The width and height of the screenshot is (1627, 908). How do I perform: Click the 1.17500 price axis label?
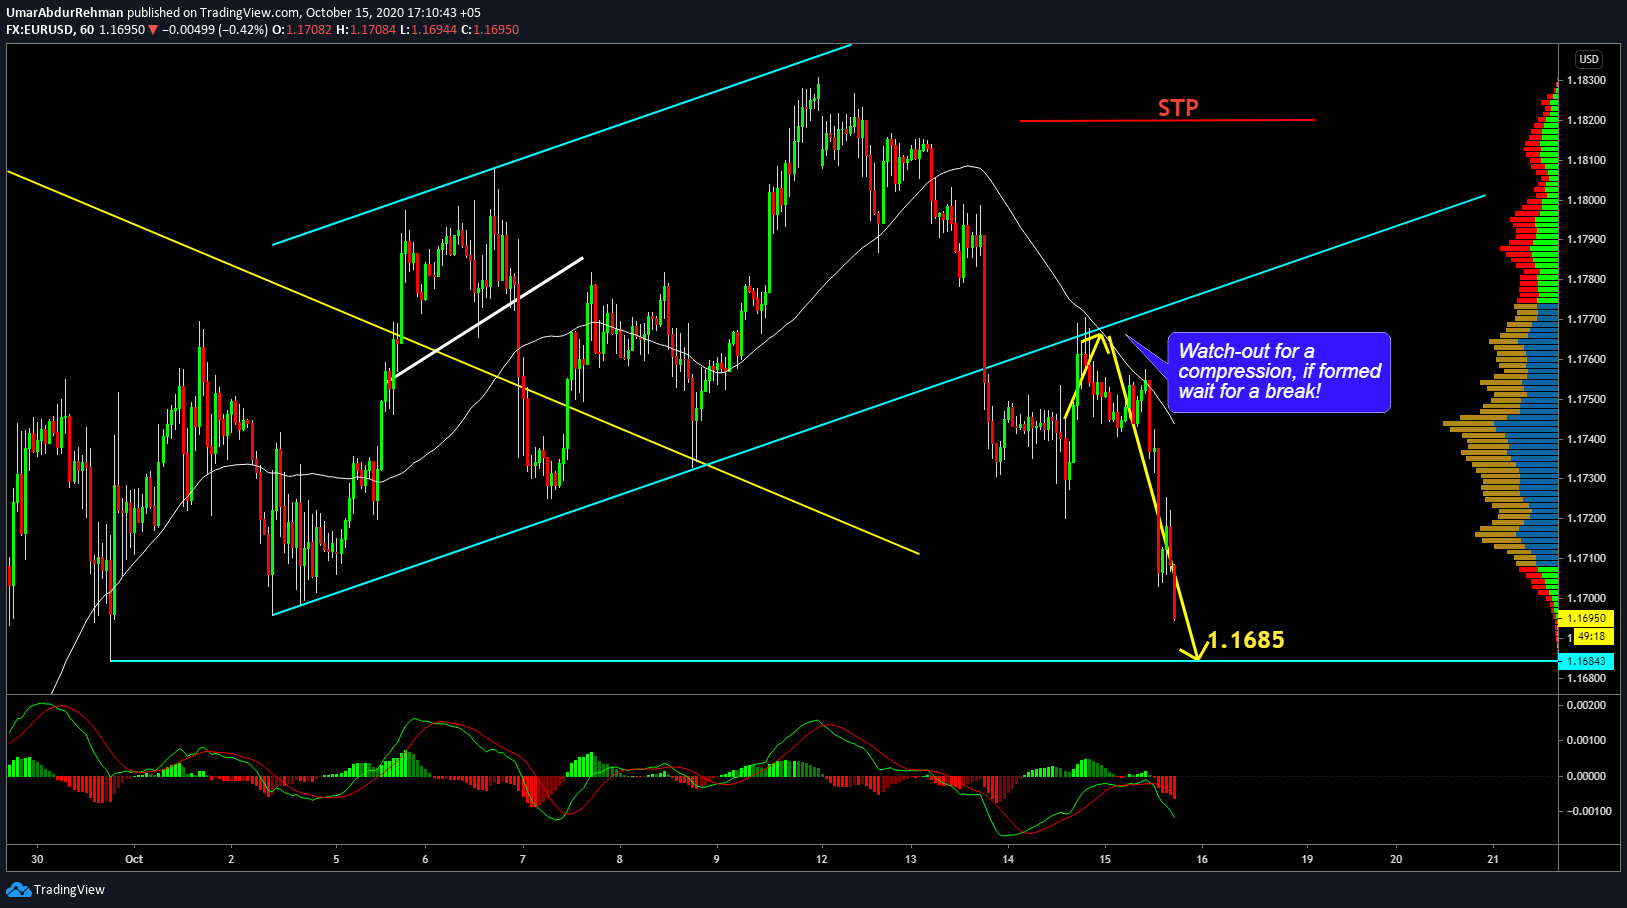tap(1586, 399)
